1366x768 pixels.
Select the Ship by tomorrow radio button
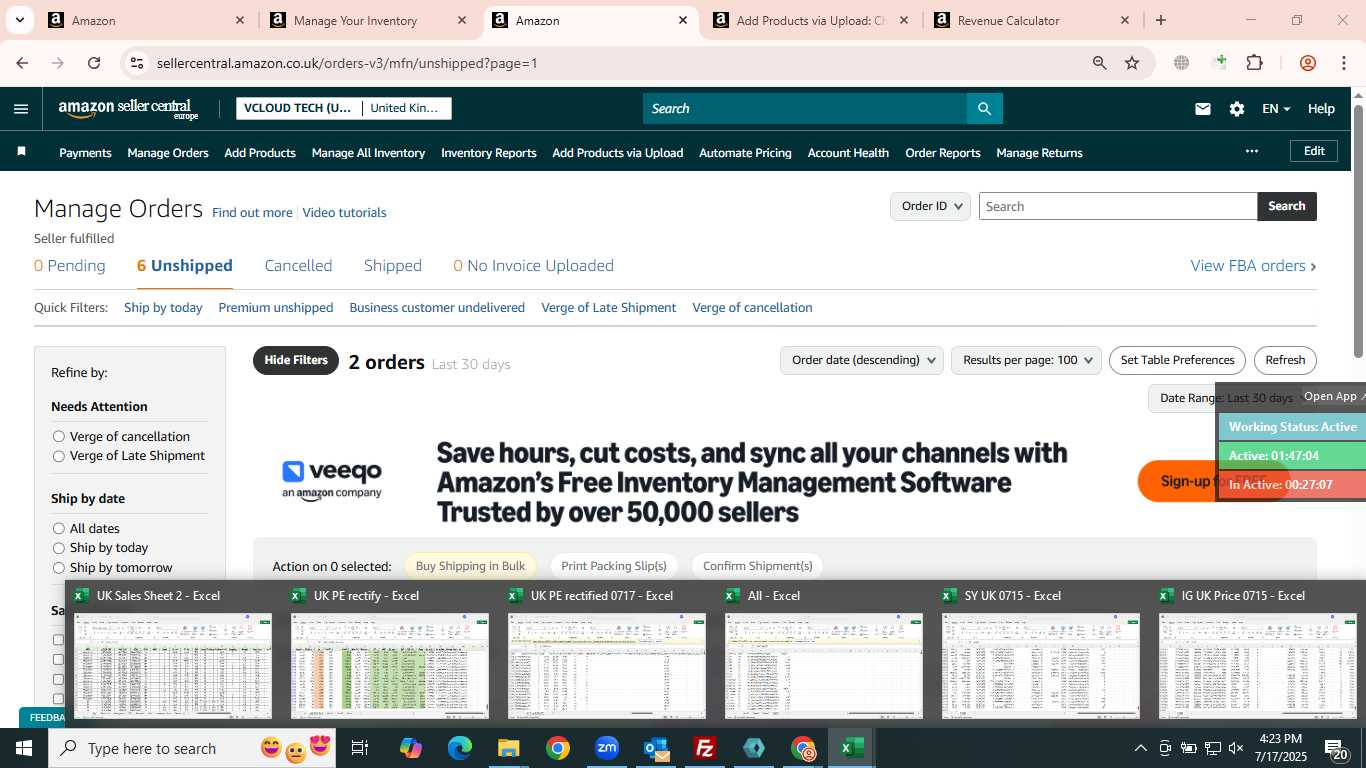pos(59,567)
